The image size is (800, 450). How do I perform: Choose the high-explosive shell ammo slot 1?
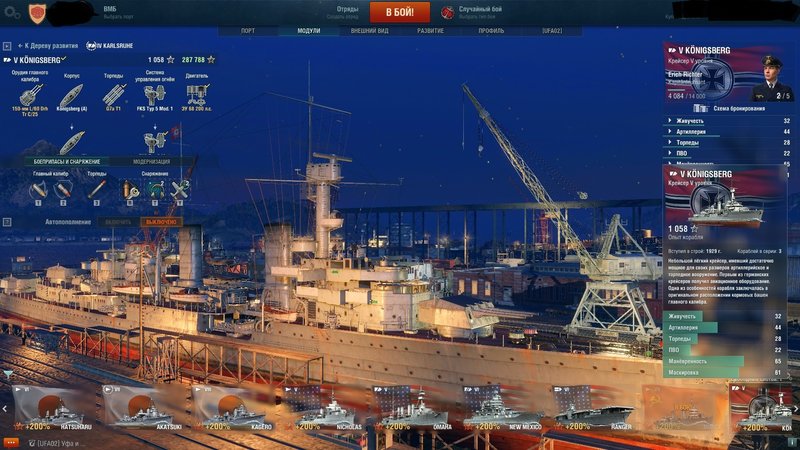[x=38, y=191]
